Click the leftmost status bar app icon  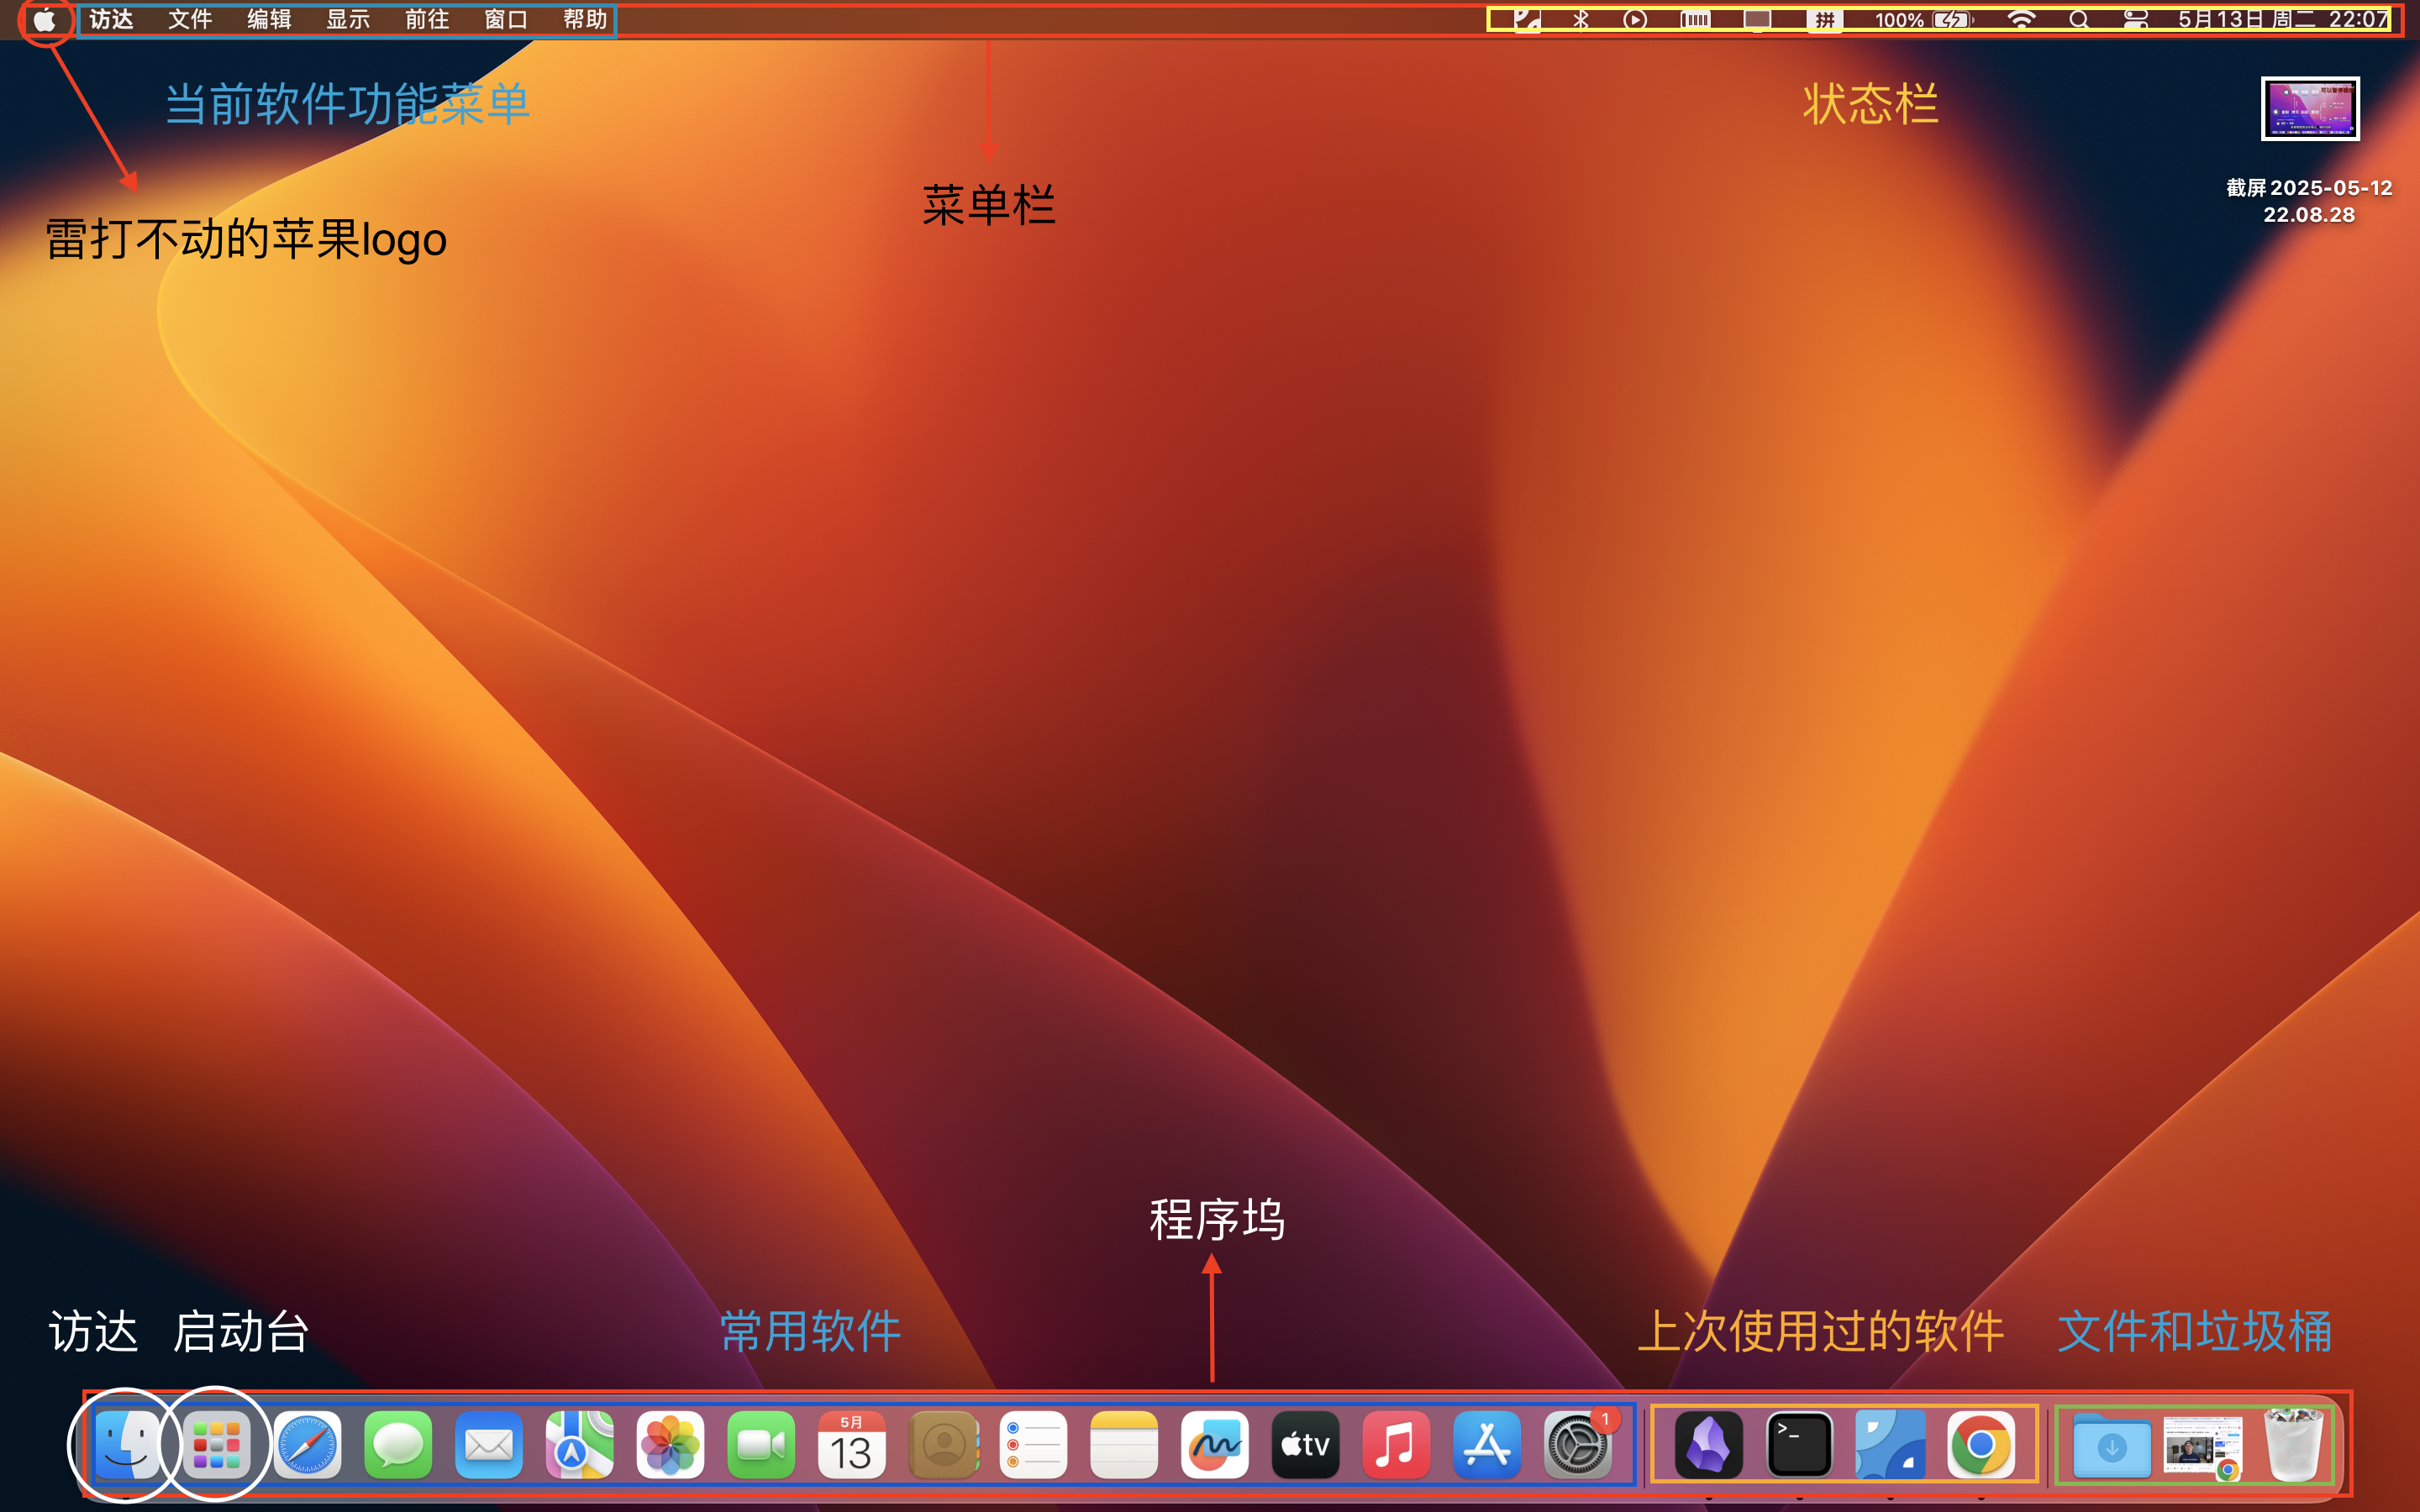(x=1526, y=20)
